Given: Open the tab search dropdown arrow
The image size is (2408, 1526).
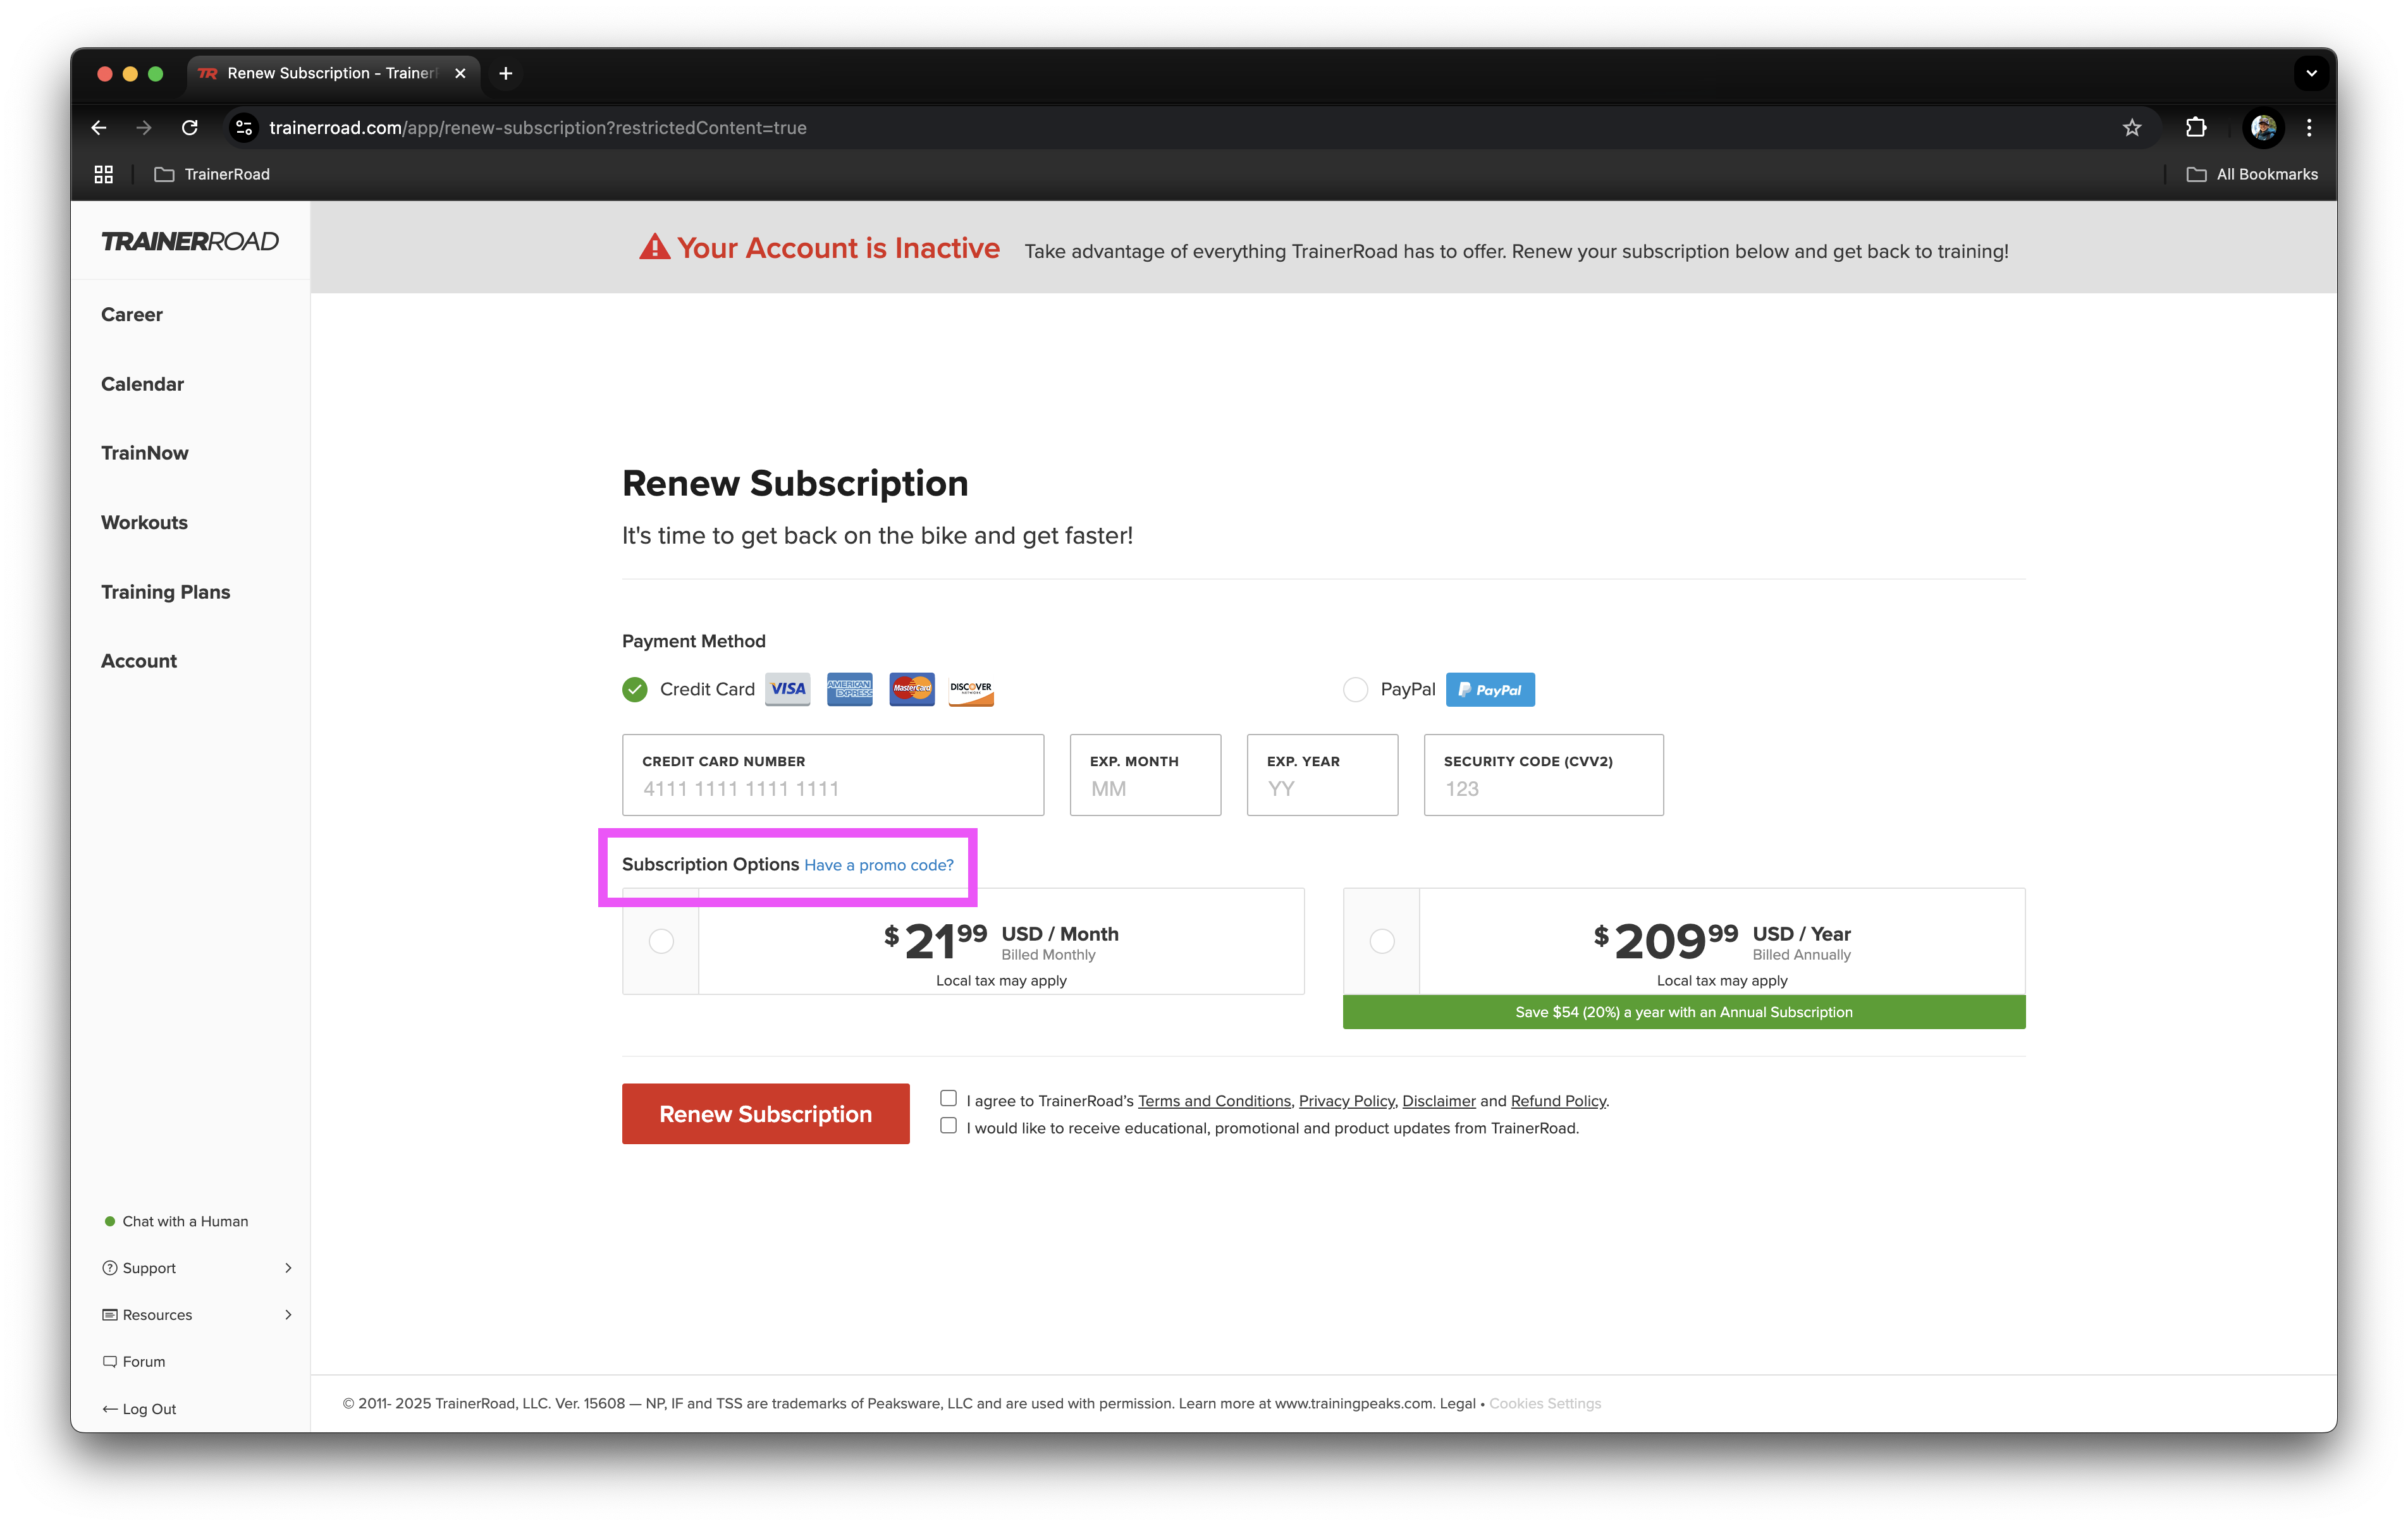Looking at the screenshot, I should (2311, 73).
